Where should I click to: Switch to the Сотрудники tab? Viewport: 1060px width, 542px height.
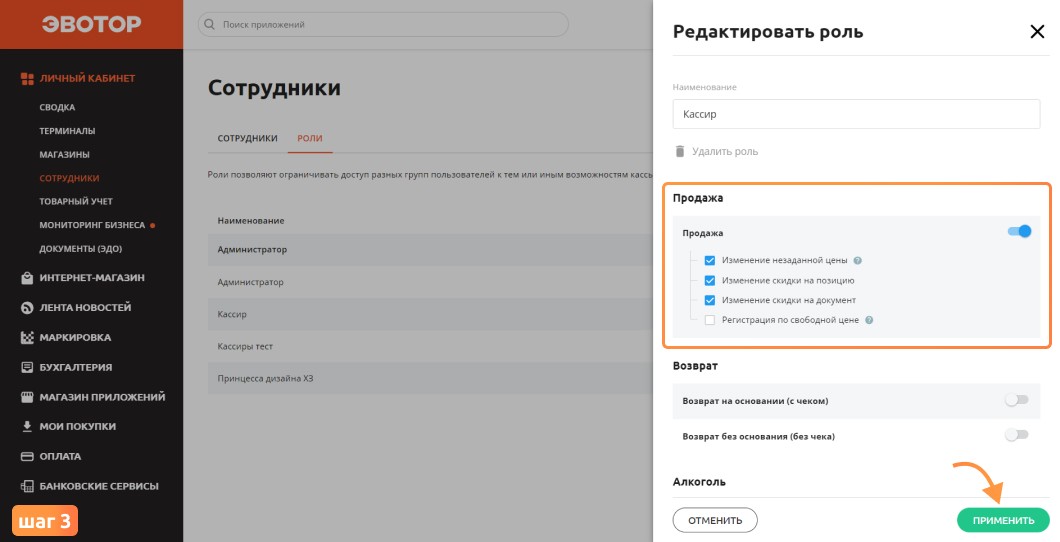point(247,138)
